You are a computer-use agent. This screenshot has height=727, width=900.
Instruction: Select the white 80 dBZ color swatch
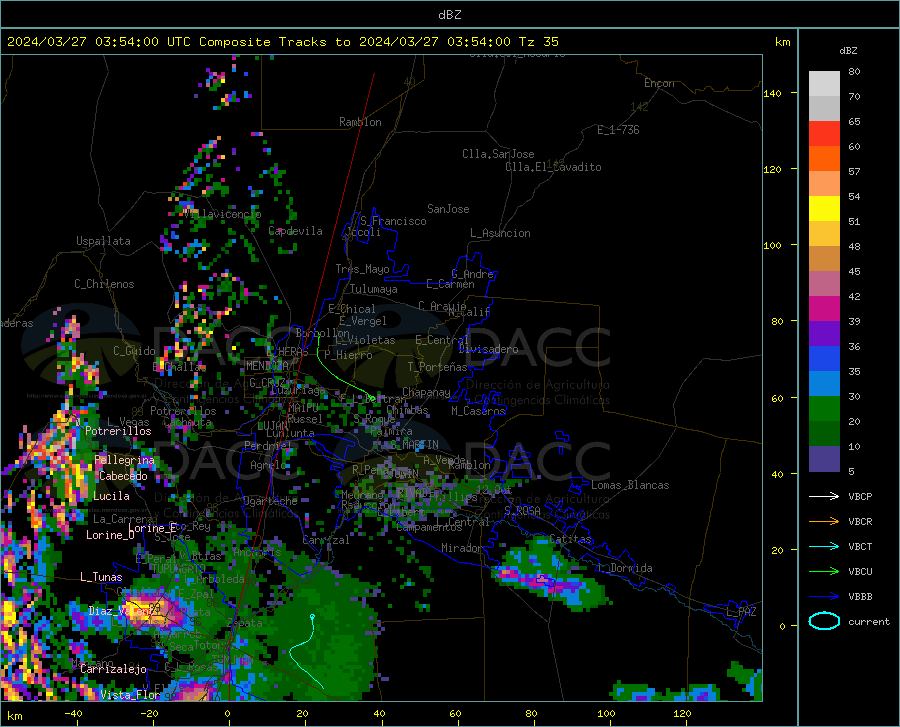tap(824, 83)
